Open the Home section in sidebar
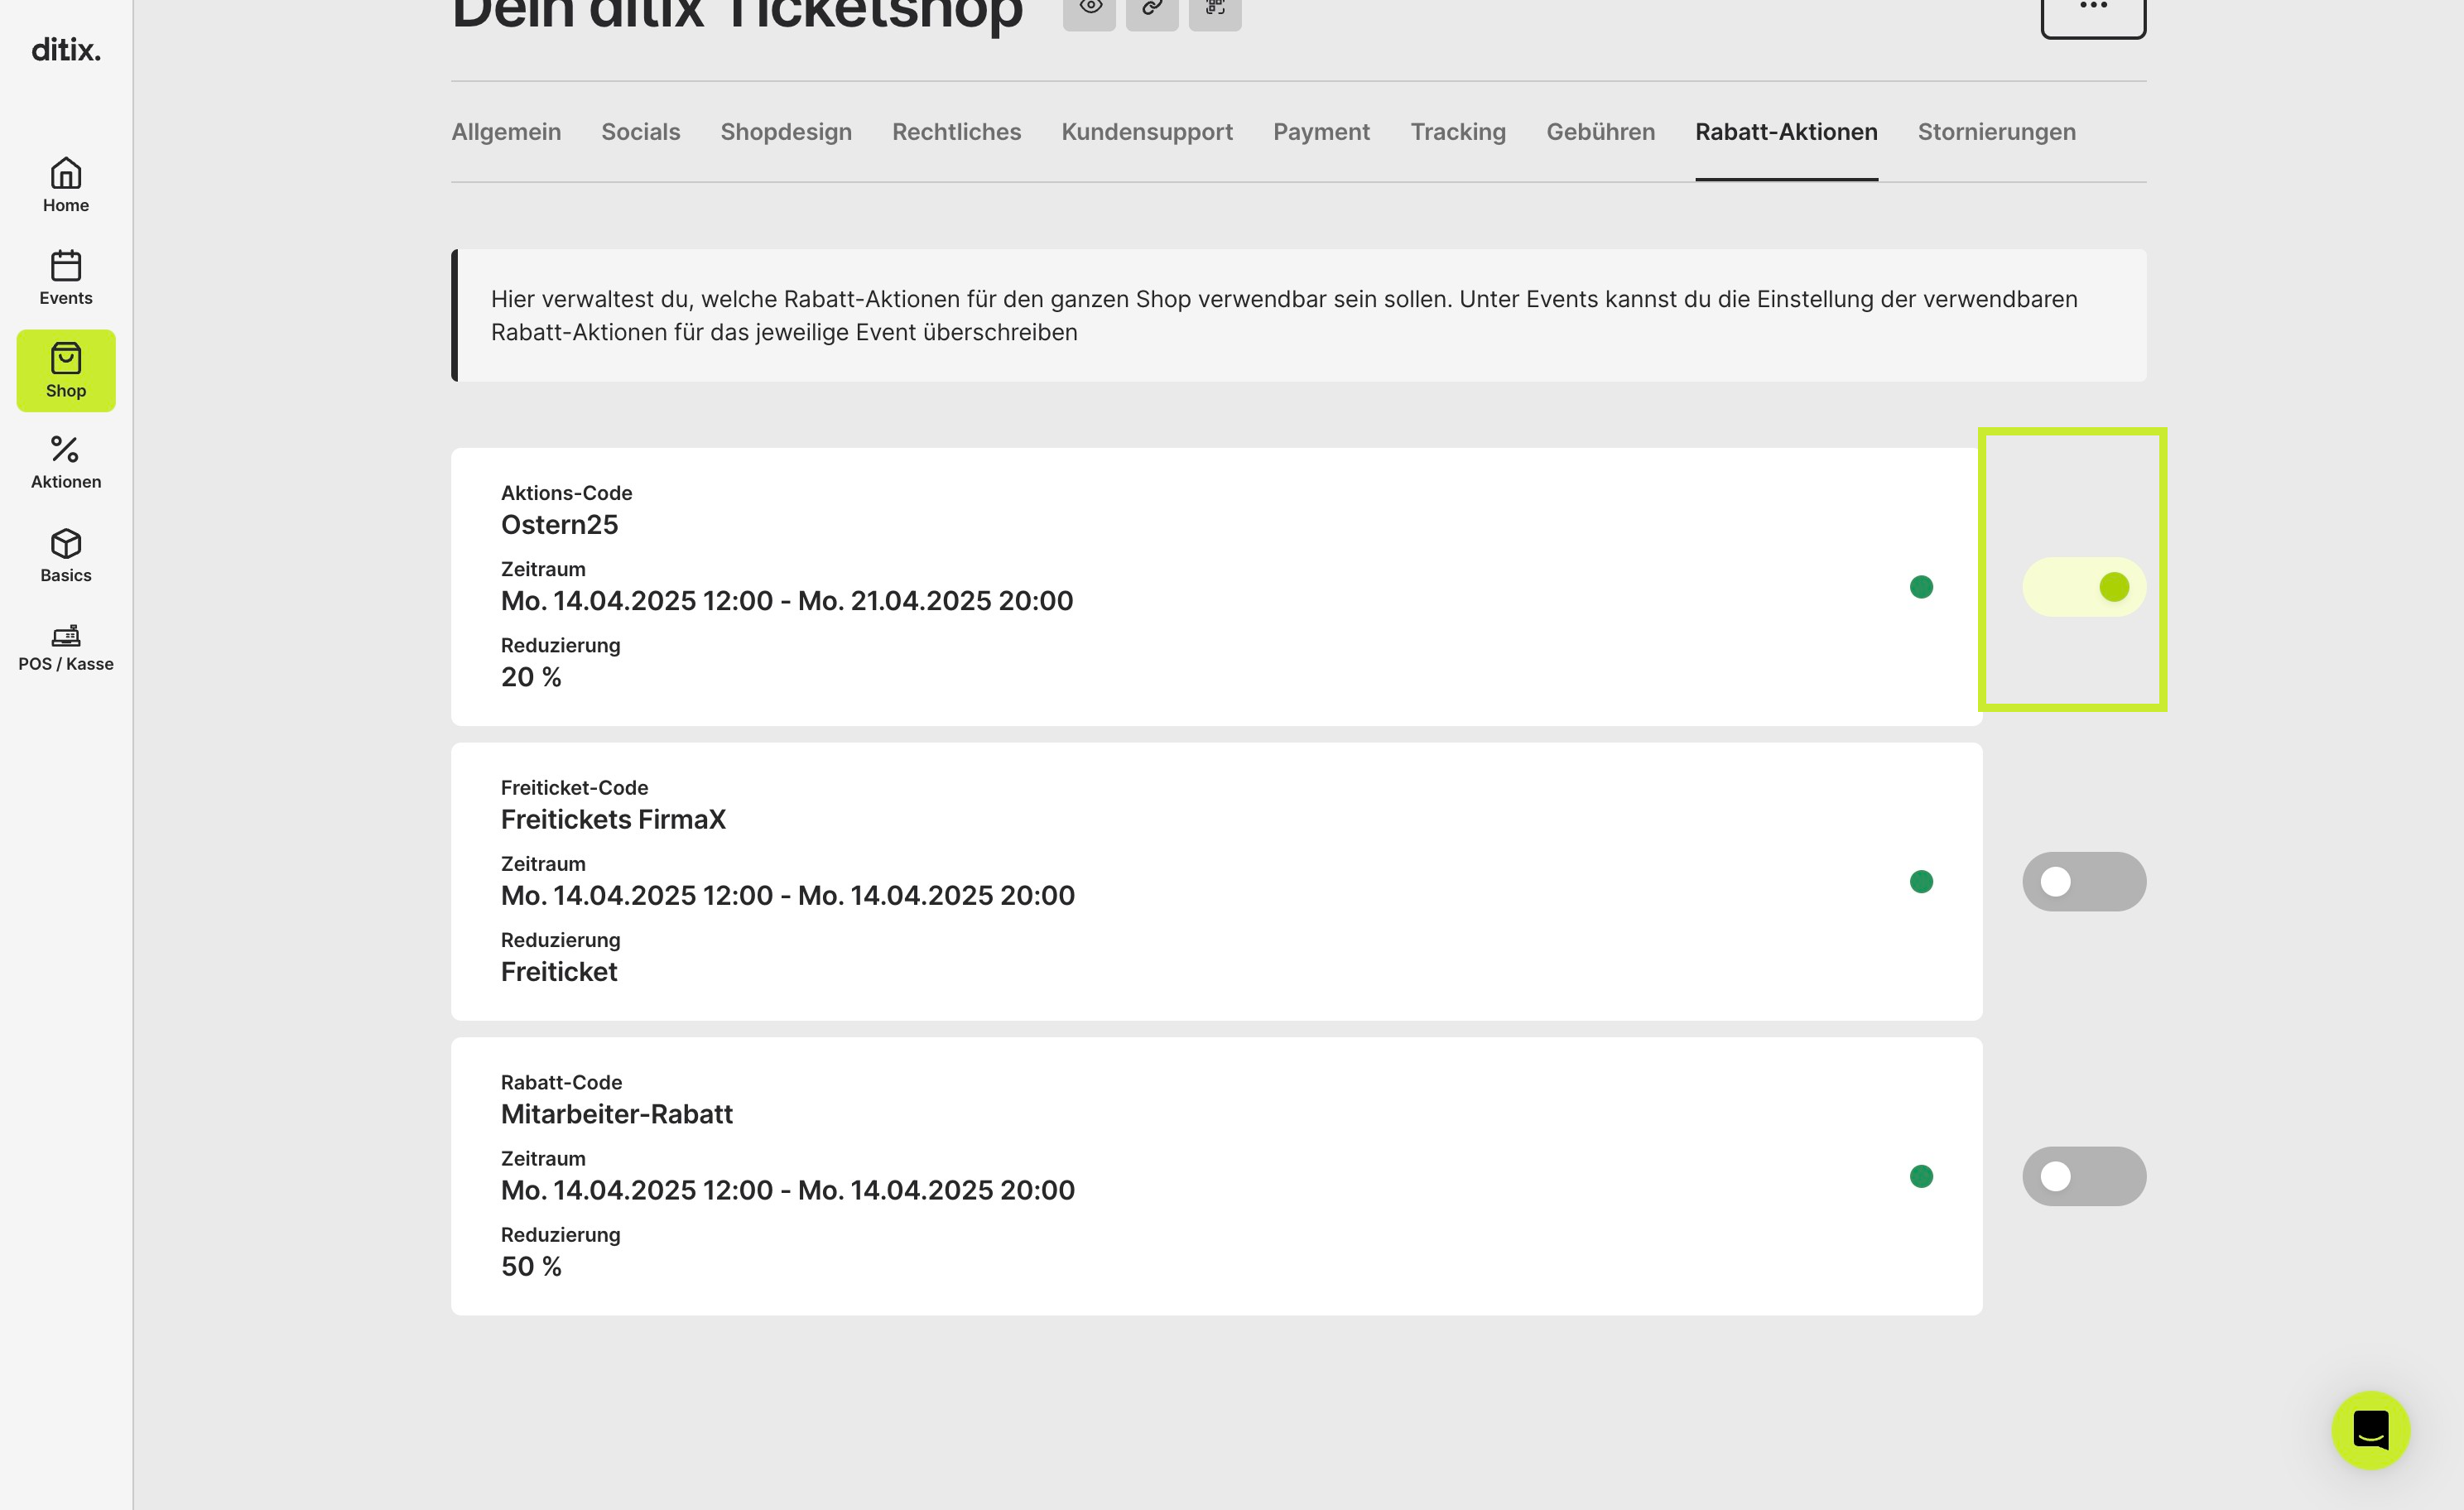Screen dimensions: 2464x1510 coord(66,185)
